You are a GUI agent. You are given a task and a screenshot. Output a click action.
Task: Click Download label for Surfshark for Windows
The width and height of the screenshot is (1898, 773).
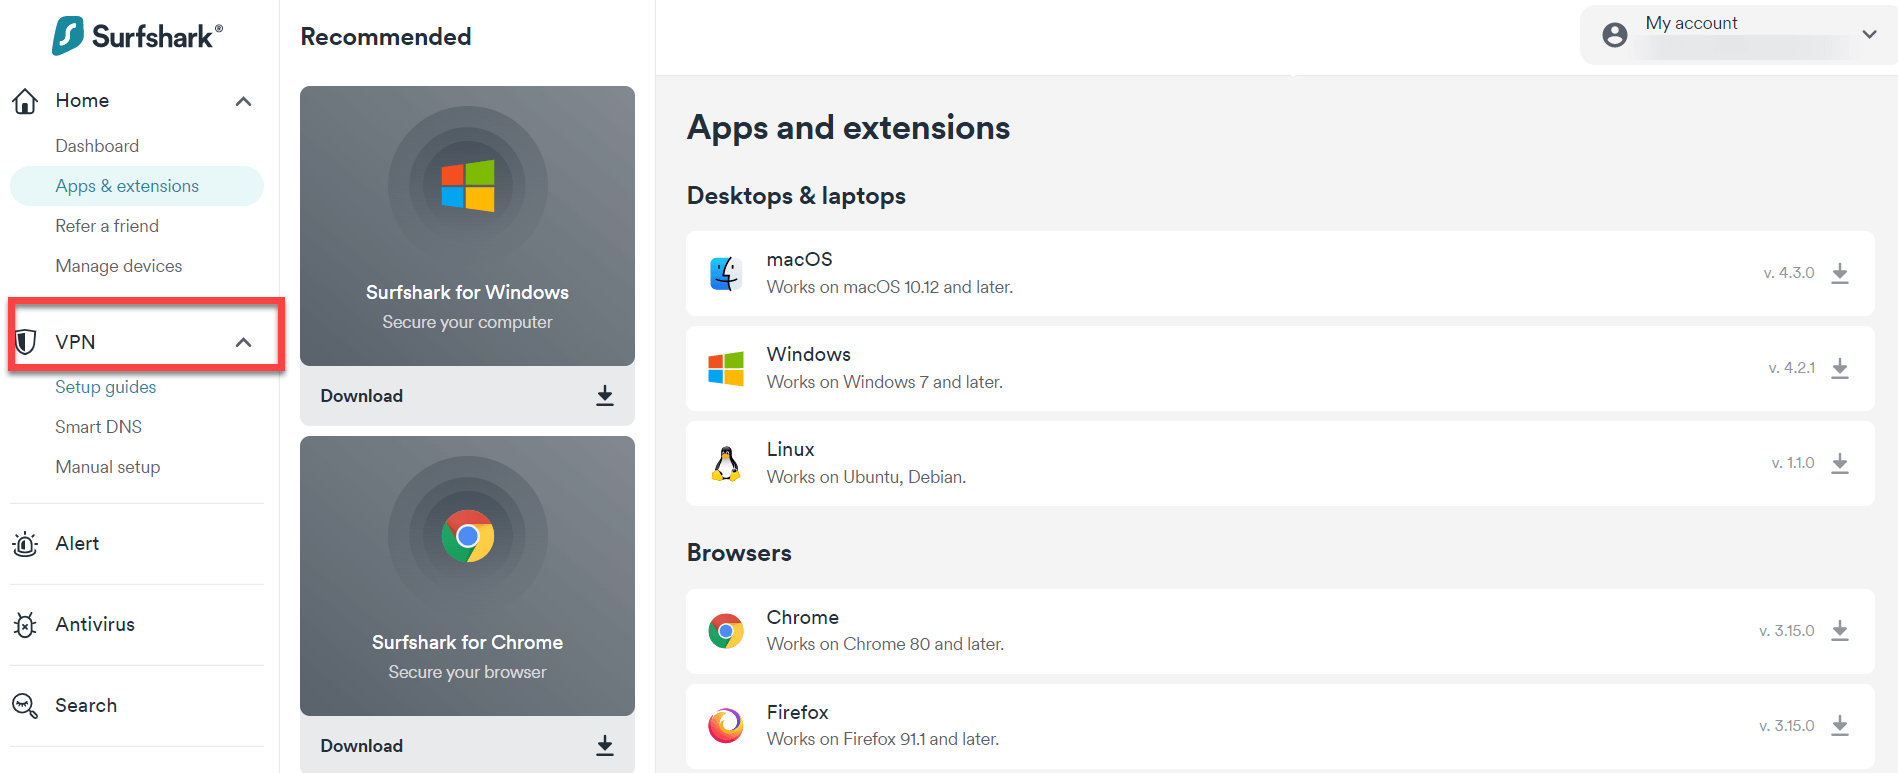(x=362, y=396)
